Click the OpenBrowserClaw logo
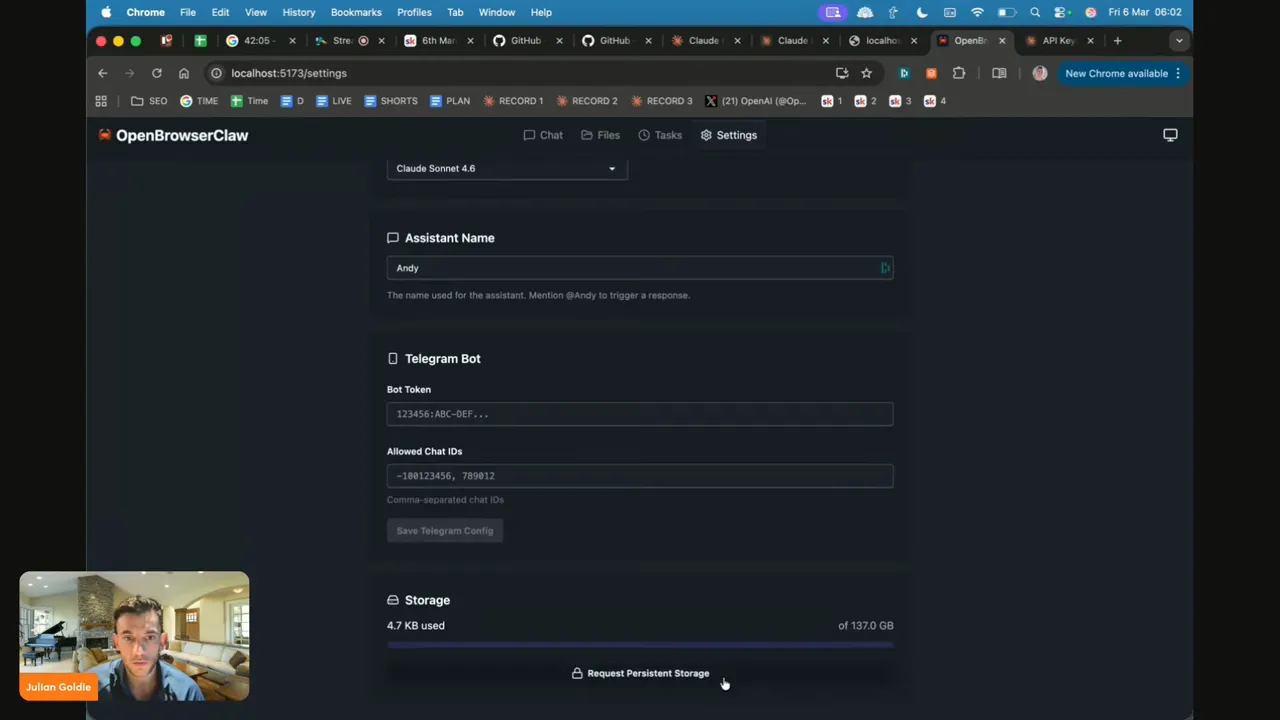 tap(173, 135)
